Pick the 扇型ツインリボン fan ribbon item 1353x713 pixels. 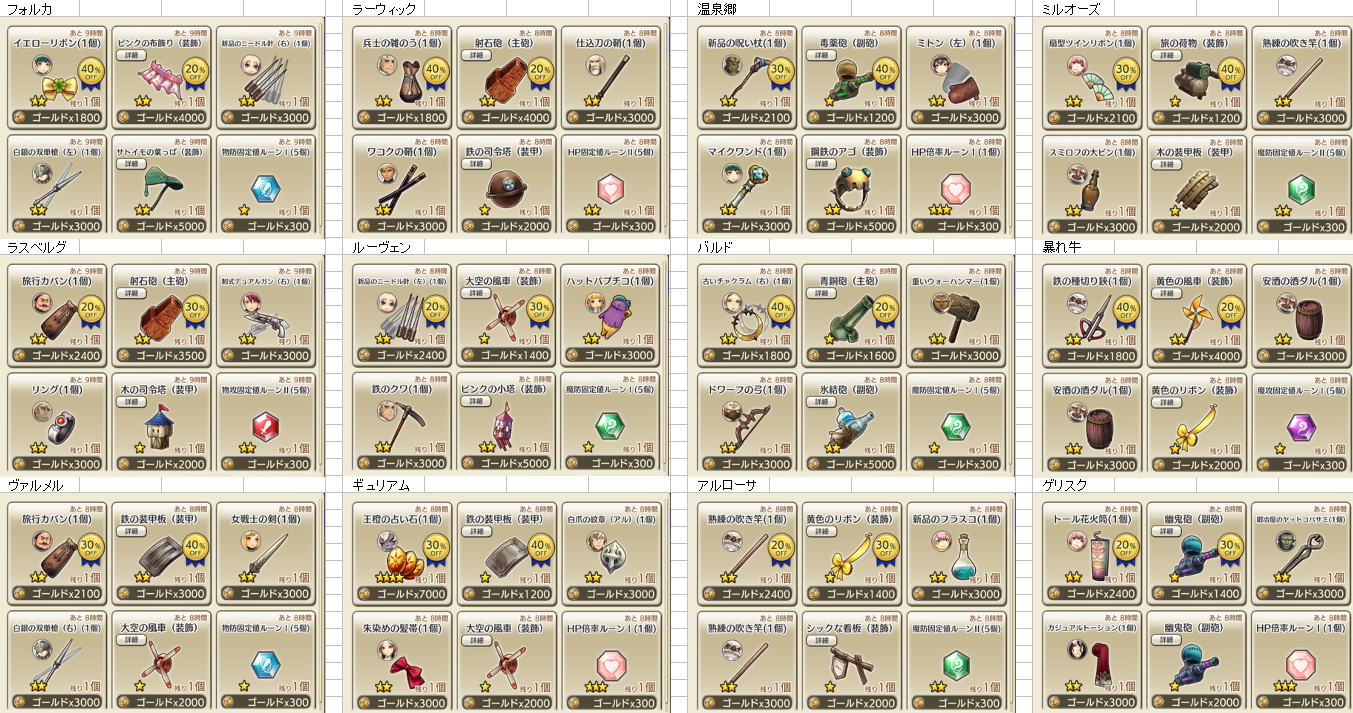tap(1092, 77)
